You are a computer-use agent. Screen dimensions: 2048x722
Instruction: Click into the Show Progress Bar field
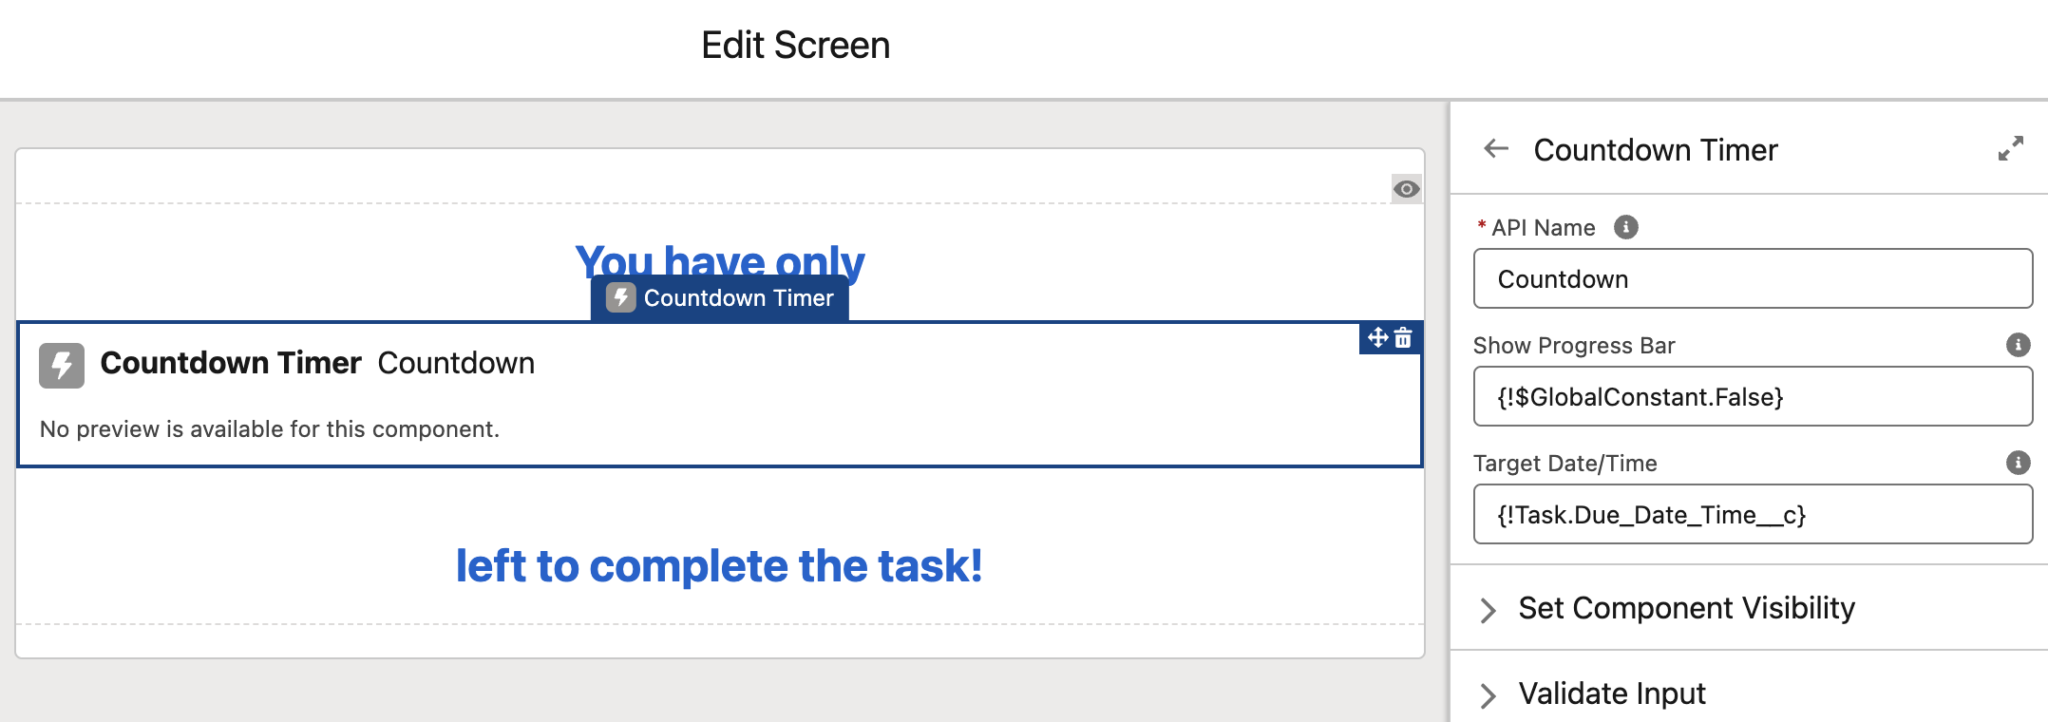click(1752, 397)
